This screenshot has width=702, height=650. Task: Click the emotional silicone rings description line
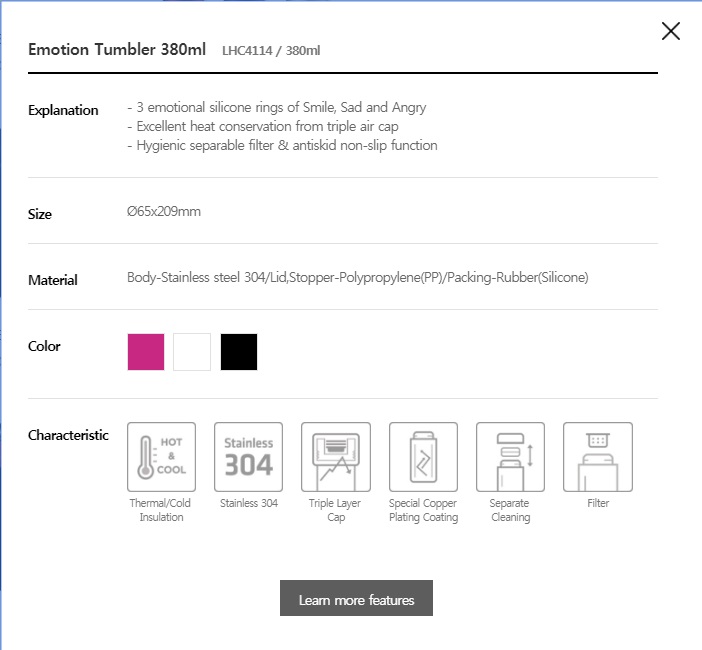click(x=278, y=107)
